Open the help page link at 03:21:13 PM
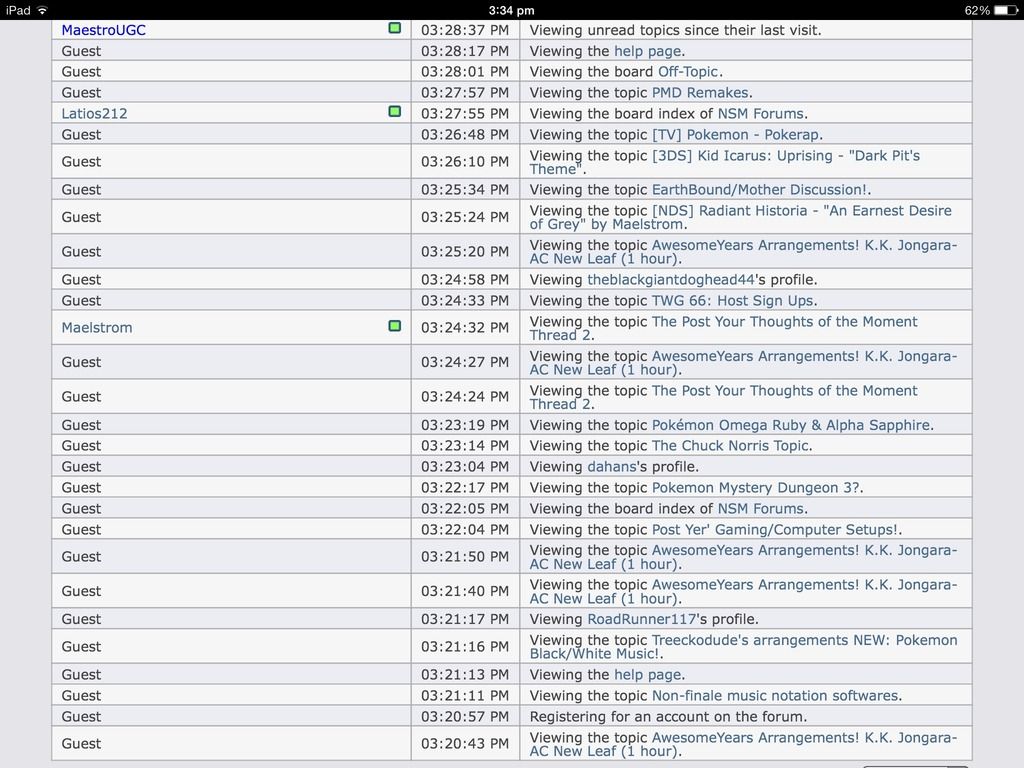The width and height of the screenshot is (1024, 768). coord(648,675)
